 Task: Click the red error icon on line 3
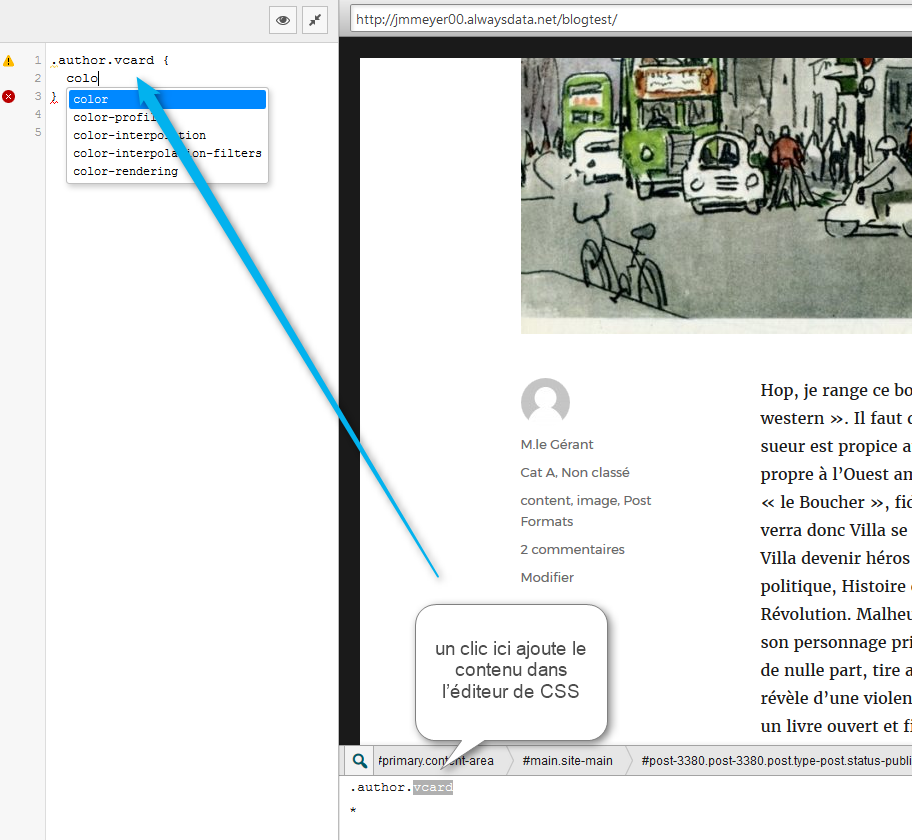click(9, 97)
